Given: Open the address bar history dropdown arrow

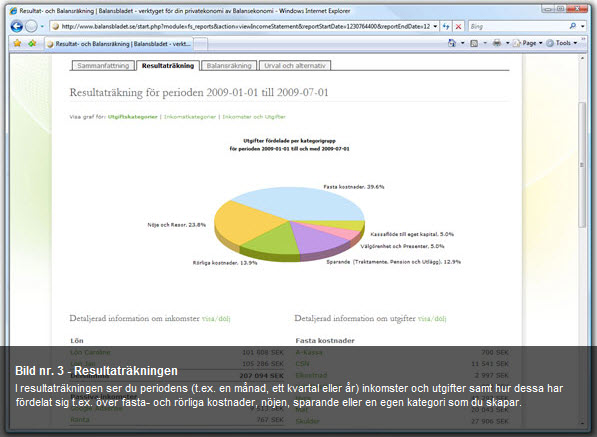Looking at the screenshot, I should coord(435,26).
